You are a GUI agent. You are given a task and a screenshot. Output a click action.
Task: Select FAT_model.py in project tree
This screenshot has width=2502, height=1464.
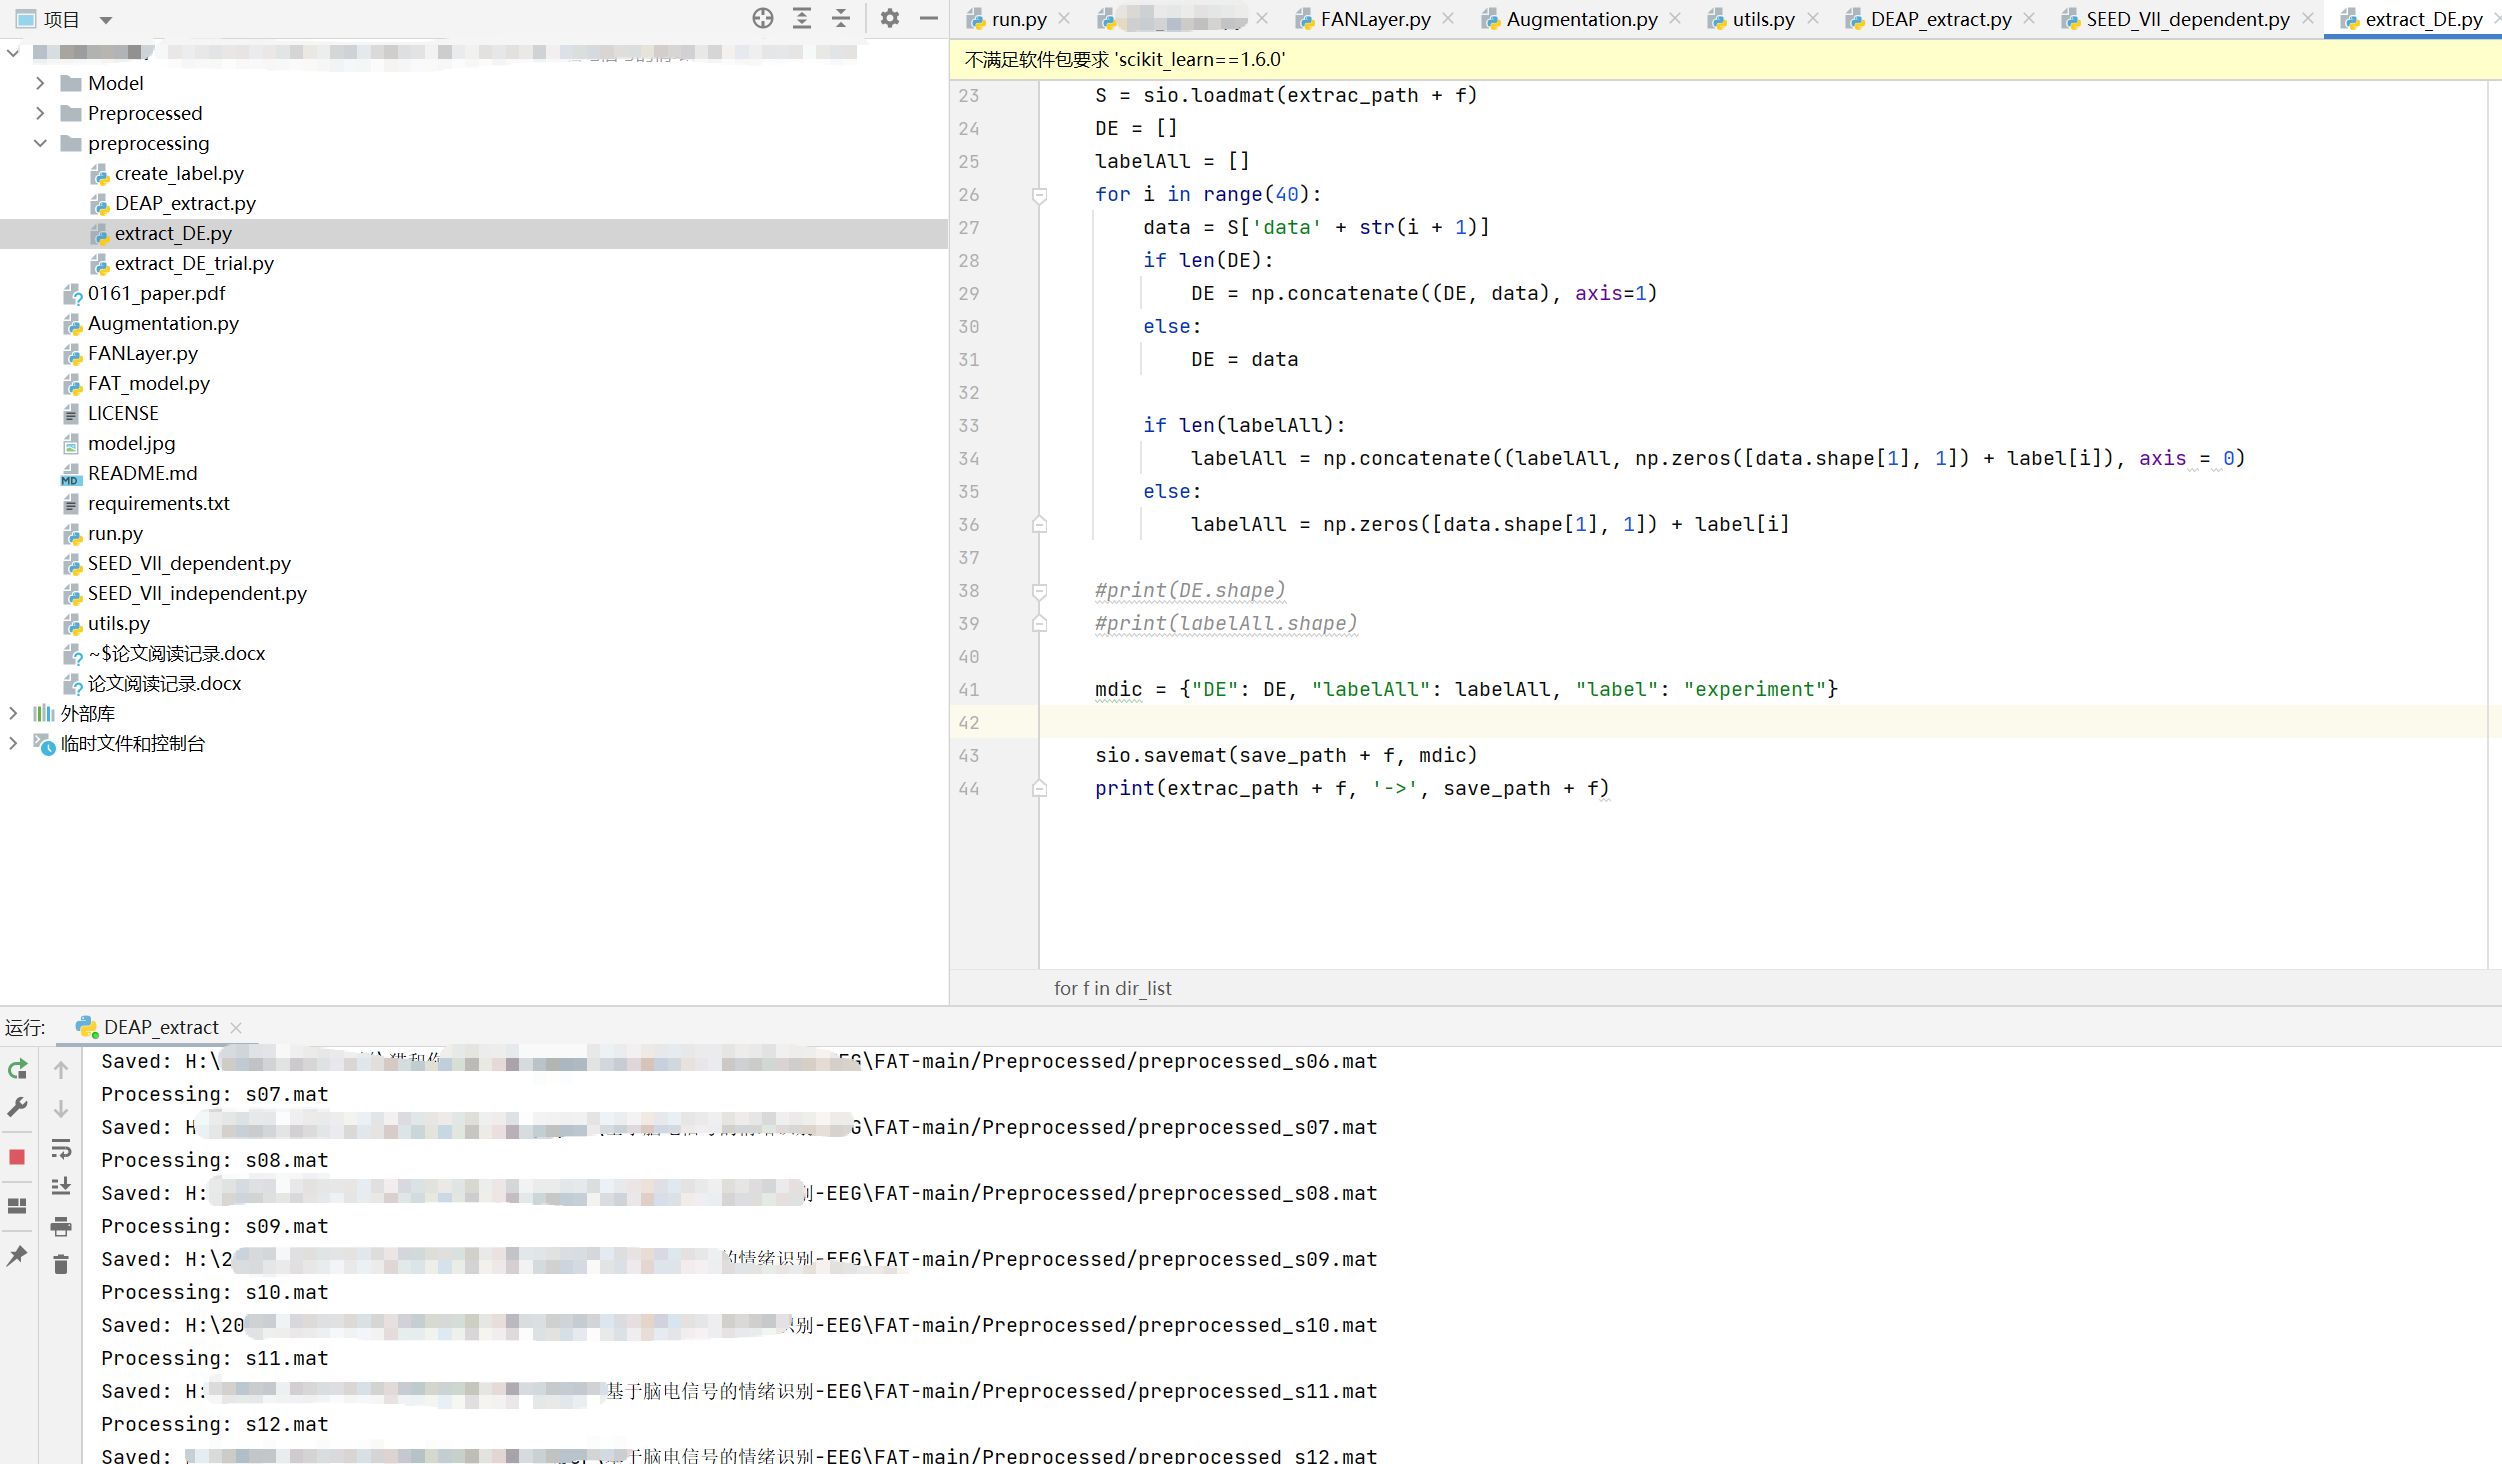coord(148,383)
